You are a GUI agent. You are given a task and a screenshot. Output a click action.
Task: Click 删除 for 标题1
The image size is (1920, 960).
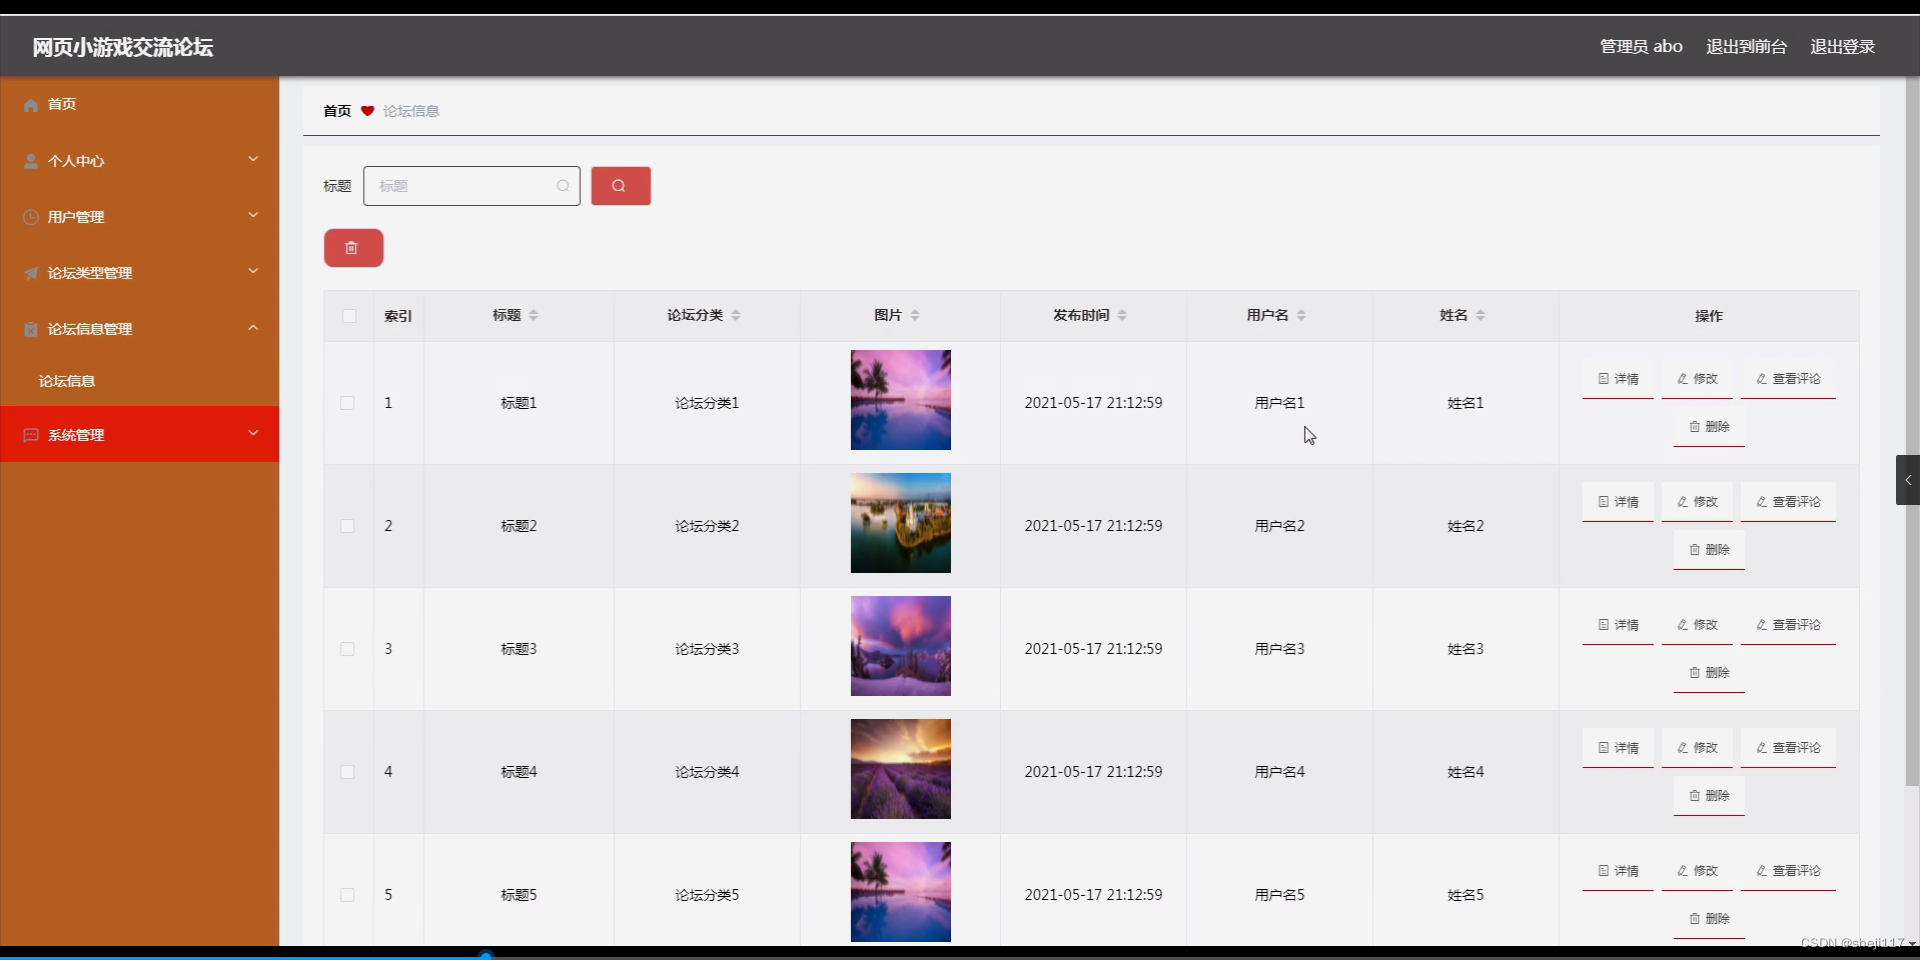tap(1709, 427)
